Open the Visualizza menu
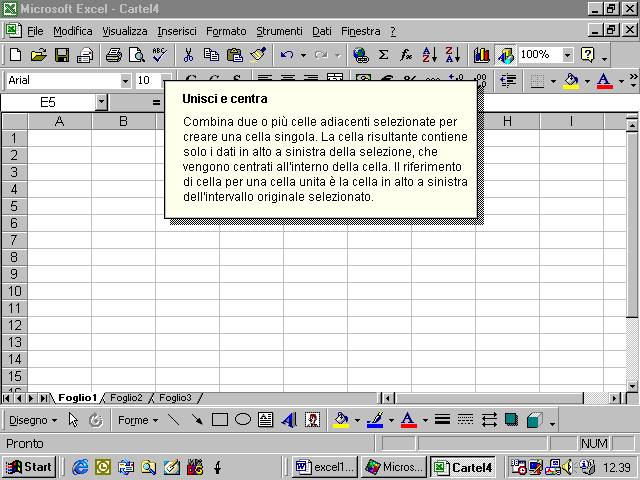This screenshot has height=480, width=640. coord(124,31)
